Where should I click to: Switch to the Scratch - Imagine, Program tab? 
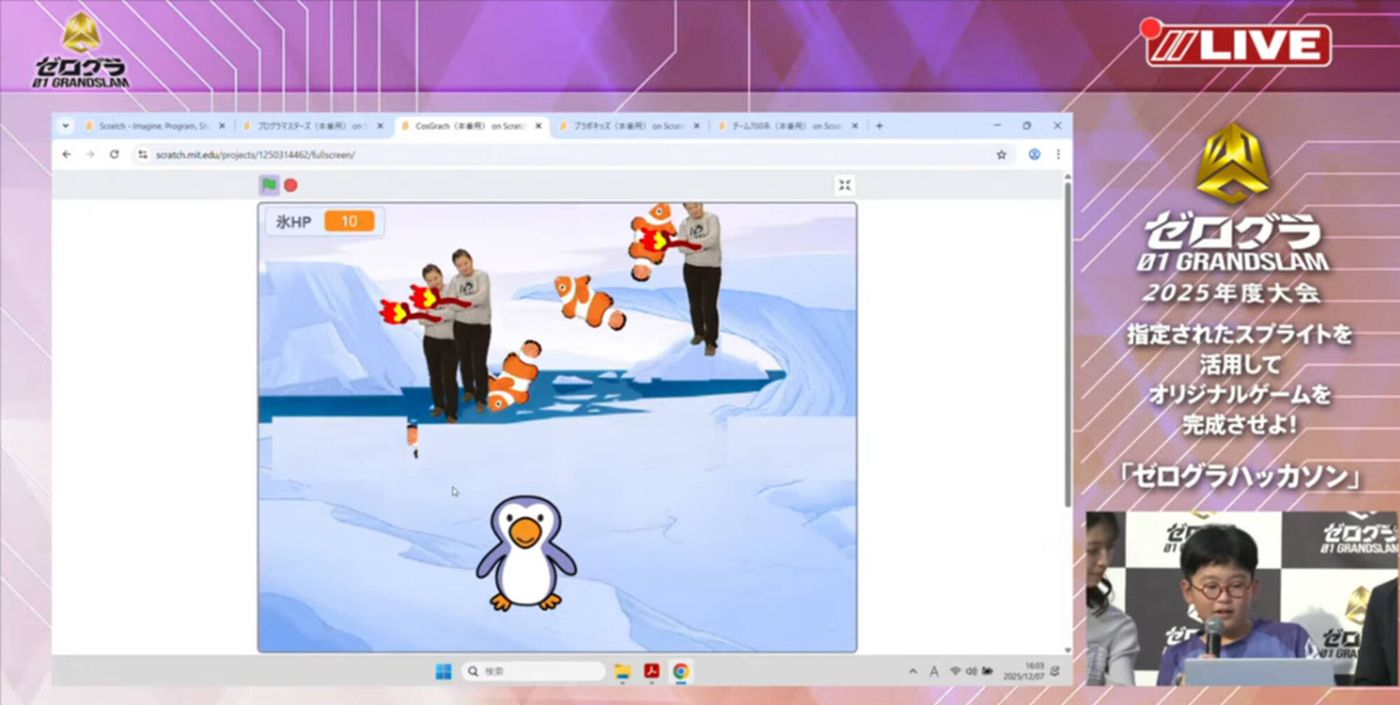(155, 126)
